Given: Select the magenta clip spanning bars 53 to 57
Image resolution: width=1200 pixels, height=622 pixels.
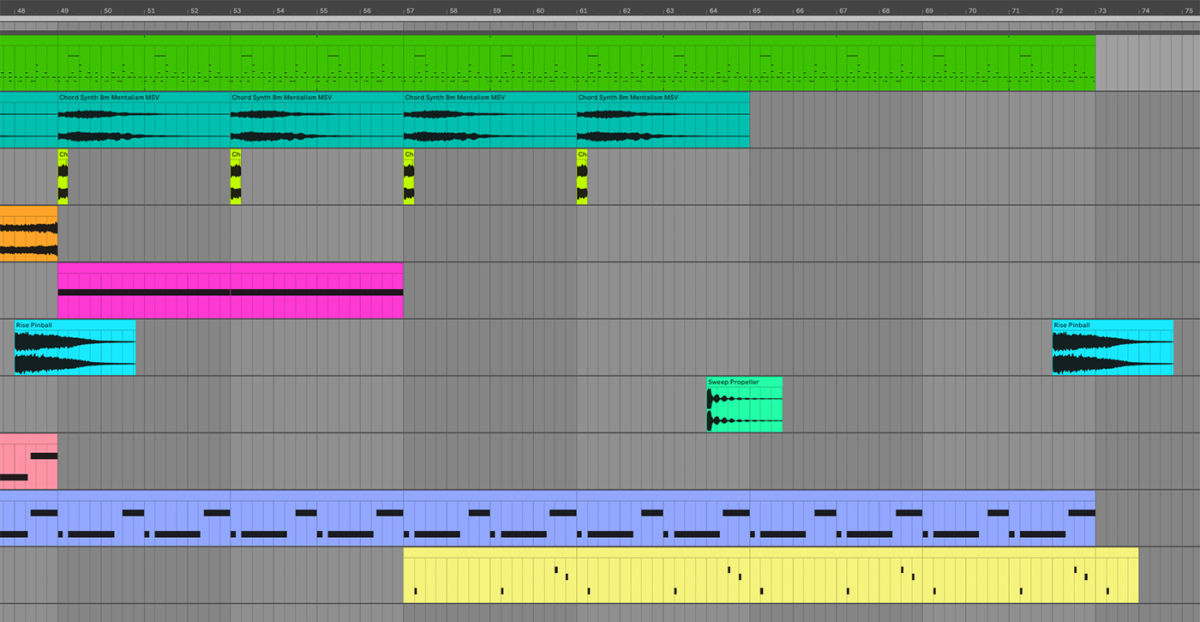Looking at the screenshot, I should pyautogui.click(x=317, y=291).
